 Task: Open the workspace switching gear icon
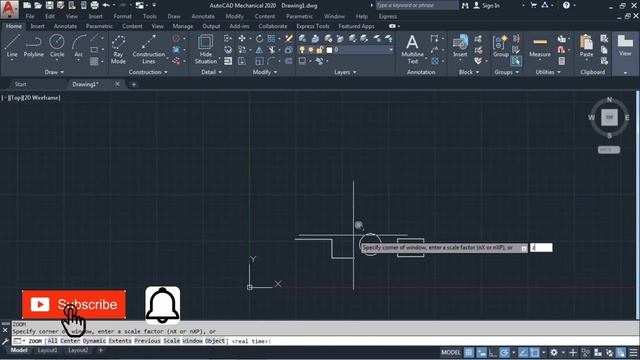[554, 352]
